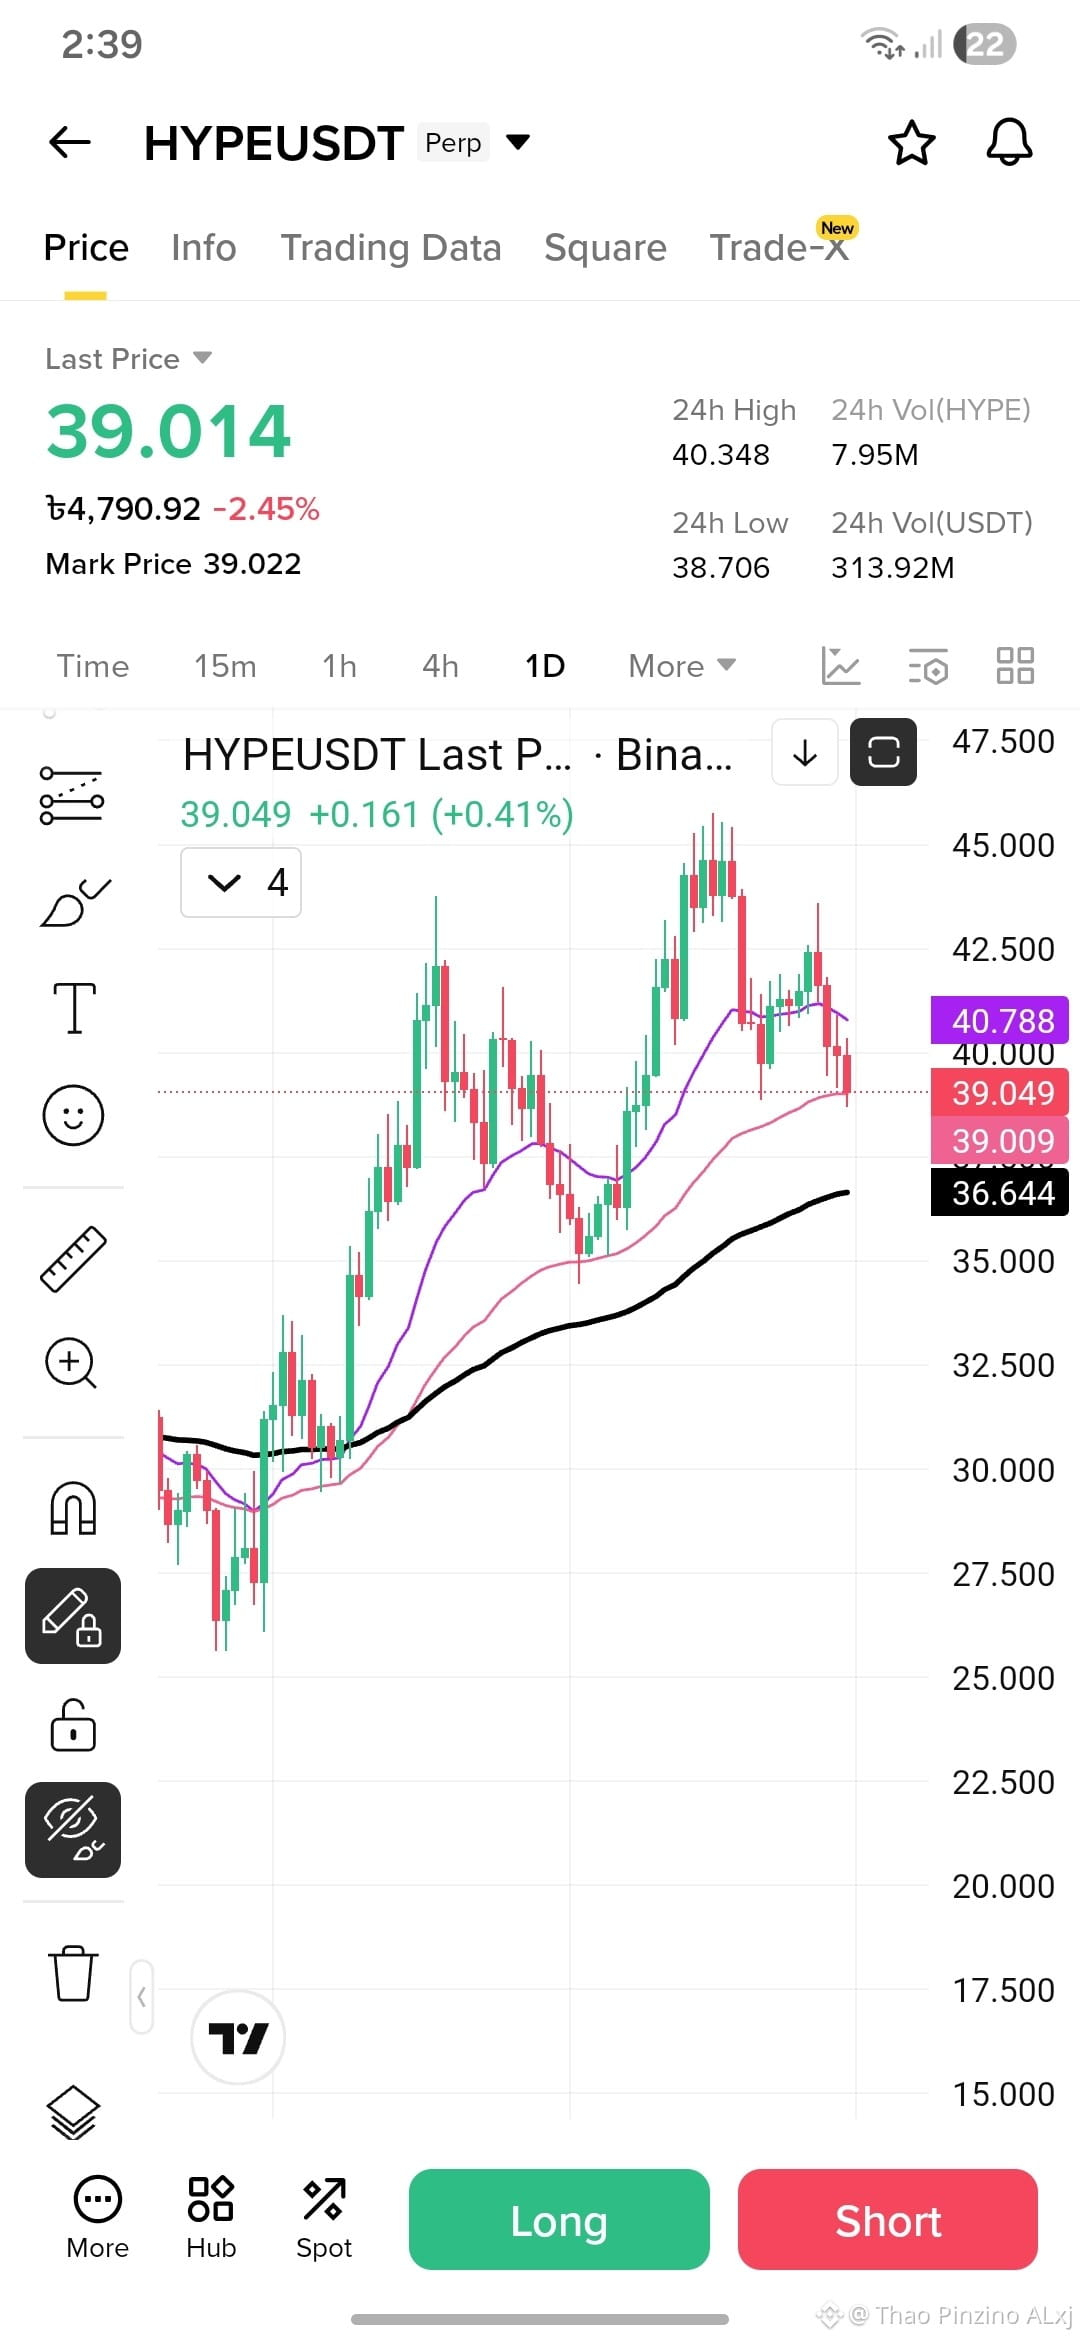The width and height of the screenshot is (1080, 2340).
Task: Open the More bottom menu
Action: tap(97, 2218)
